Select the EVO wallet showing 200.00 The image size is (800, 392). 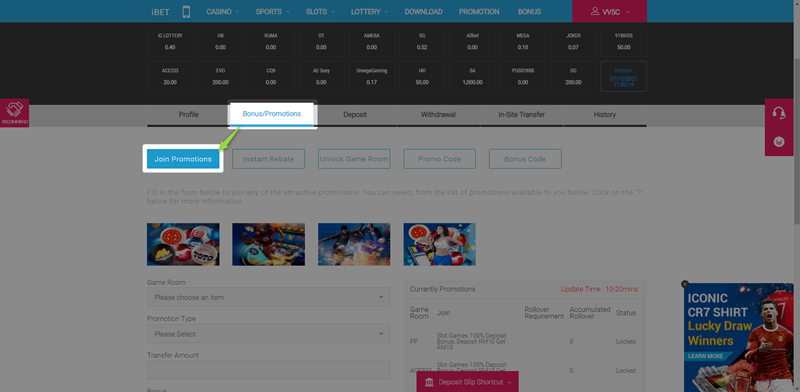tap(220, 77)
